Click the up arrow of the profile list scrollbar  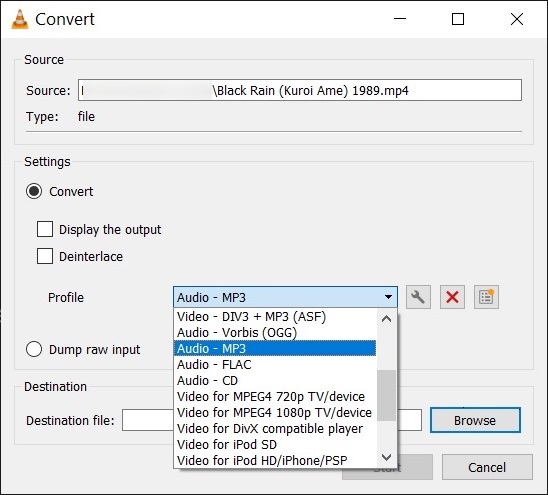pyautogui.click(x=386, y=319)
